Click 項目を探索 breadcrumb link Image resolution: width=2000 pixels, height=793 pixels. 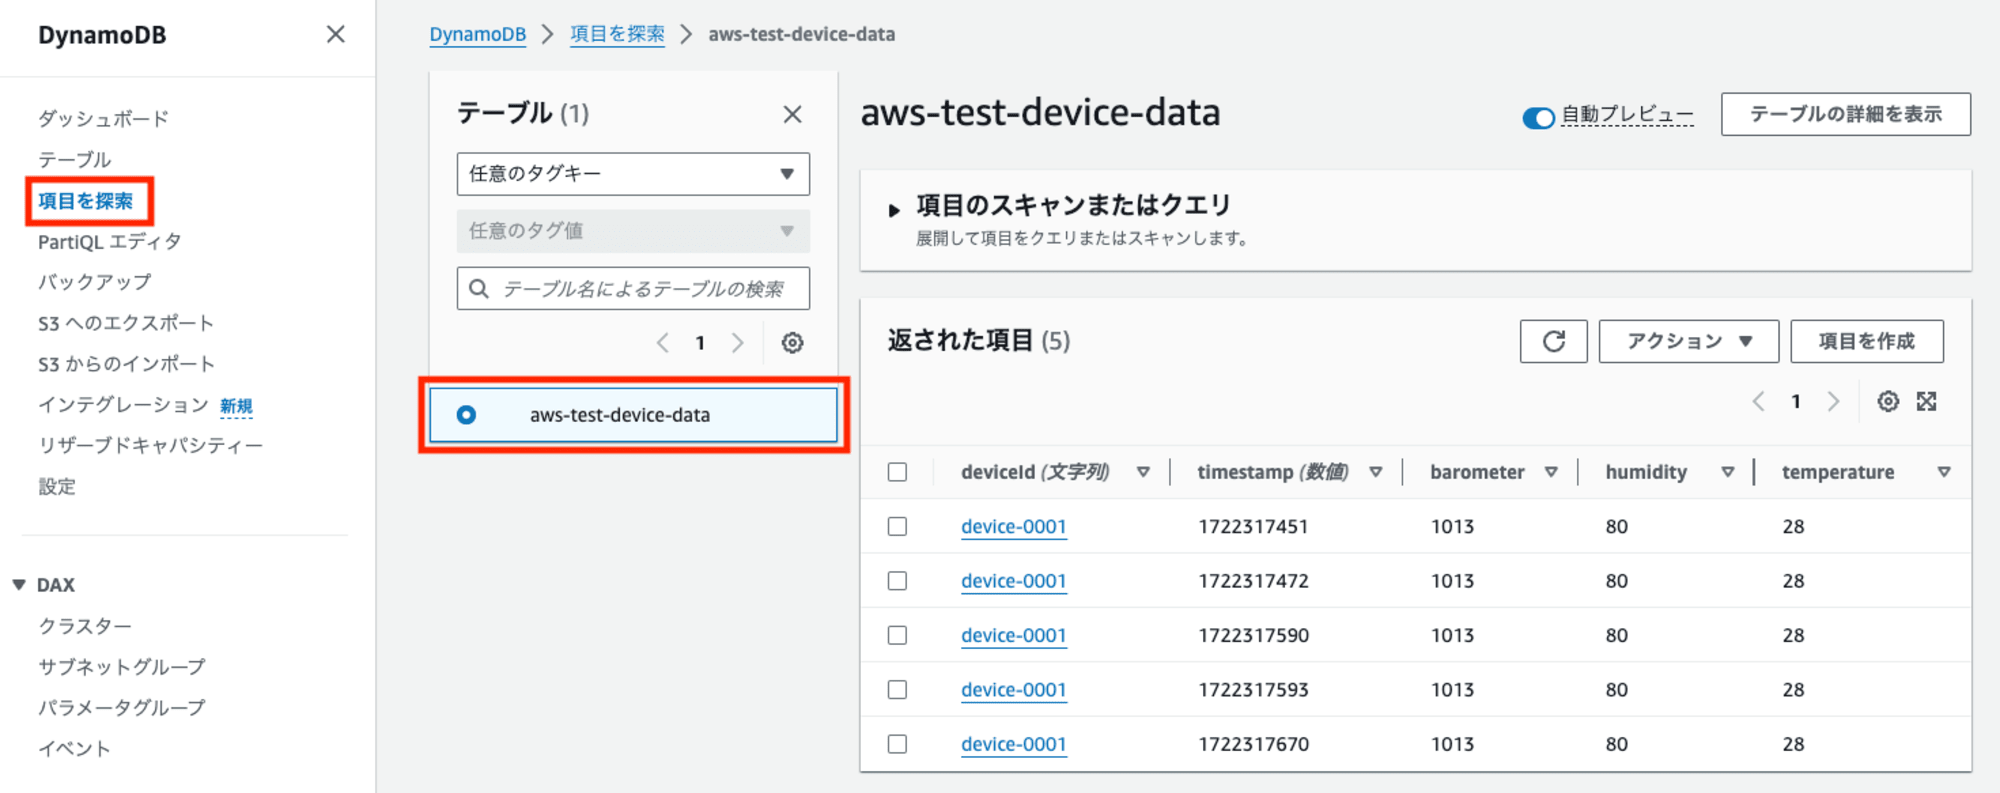(617, 34)
